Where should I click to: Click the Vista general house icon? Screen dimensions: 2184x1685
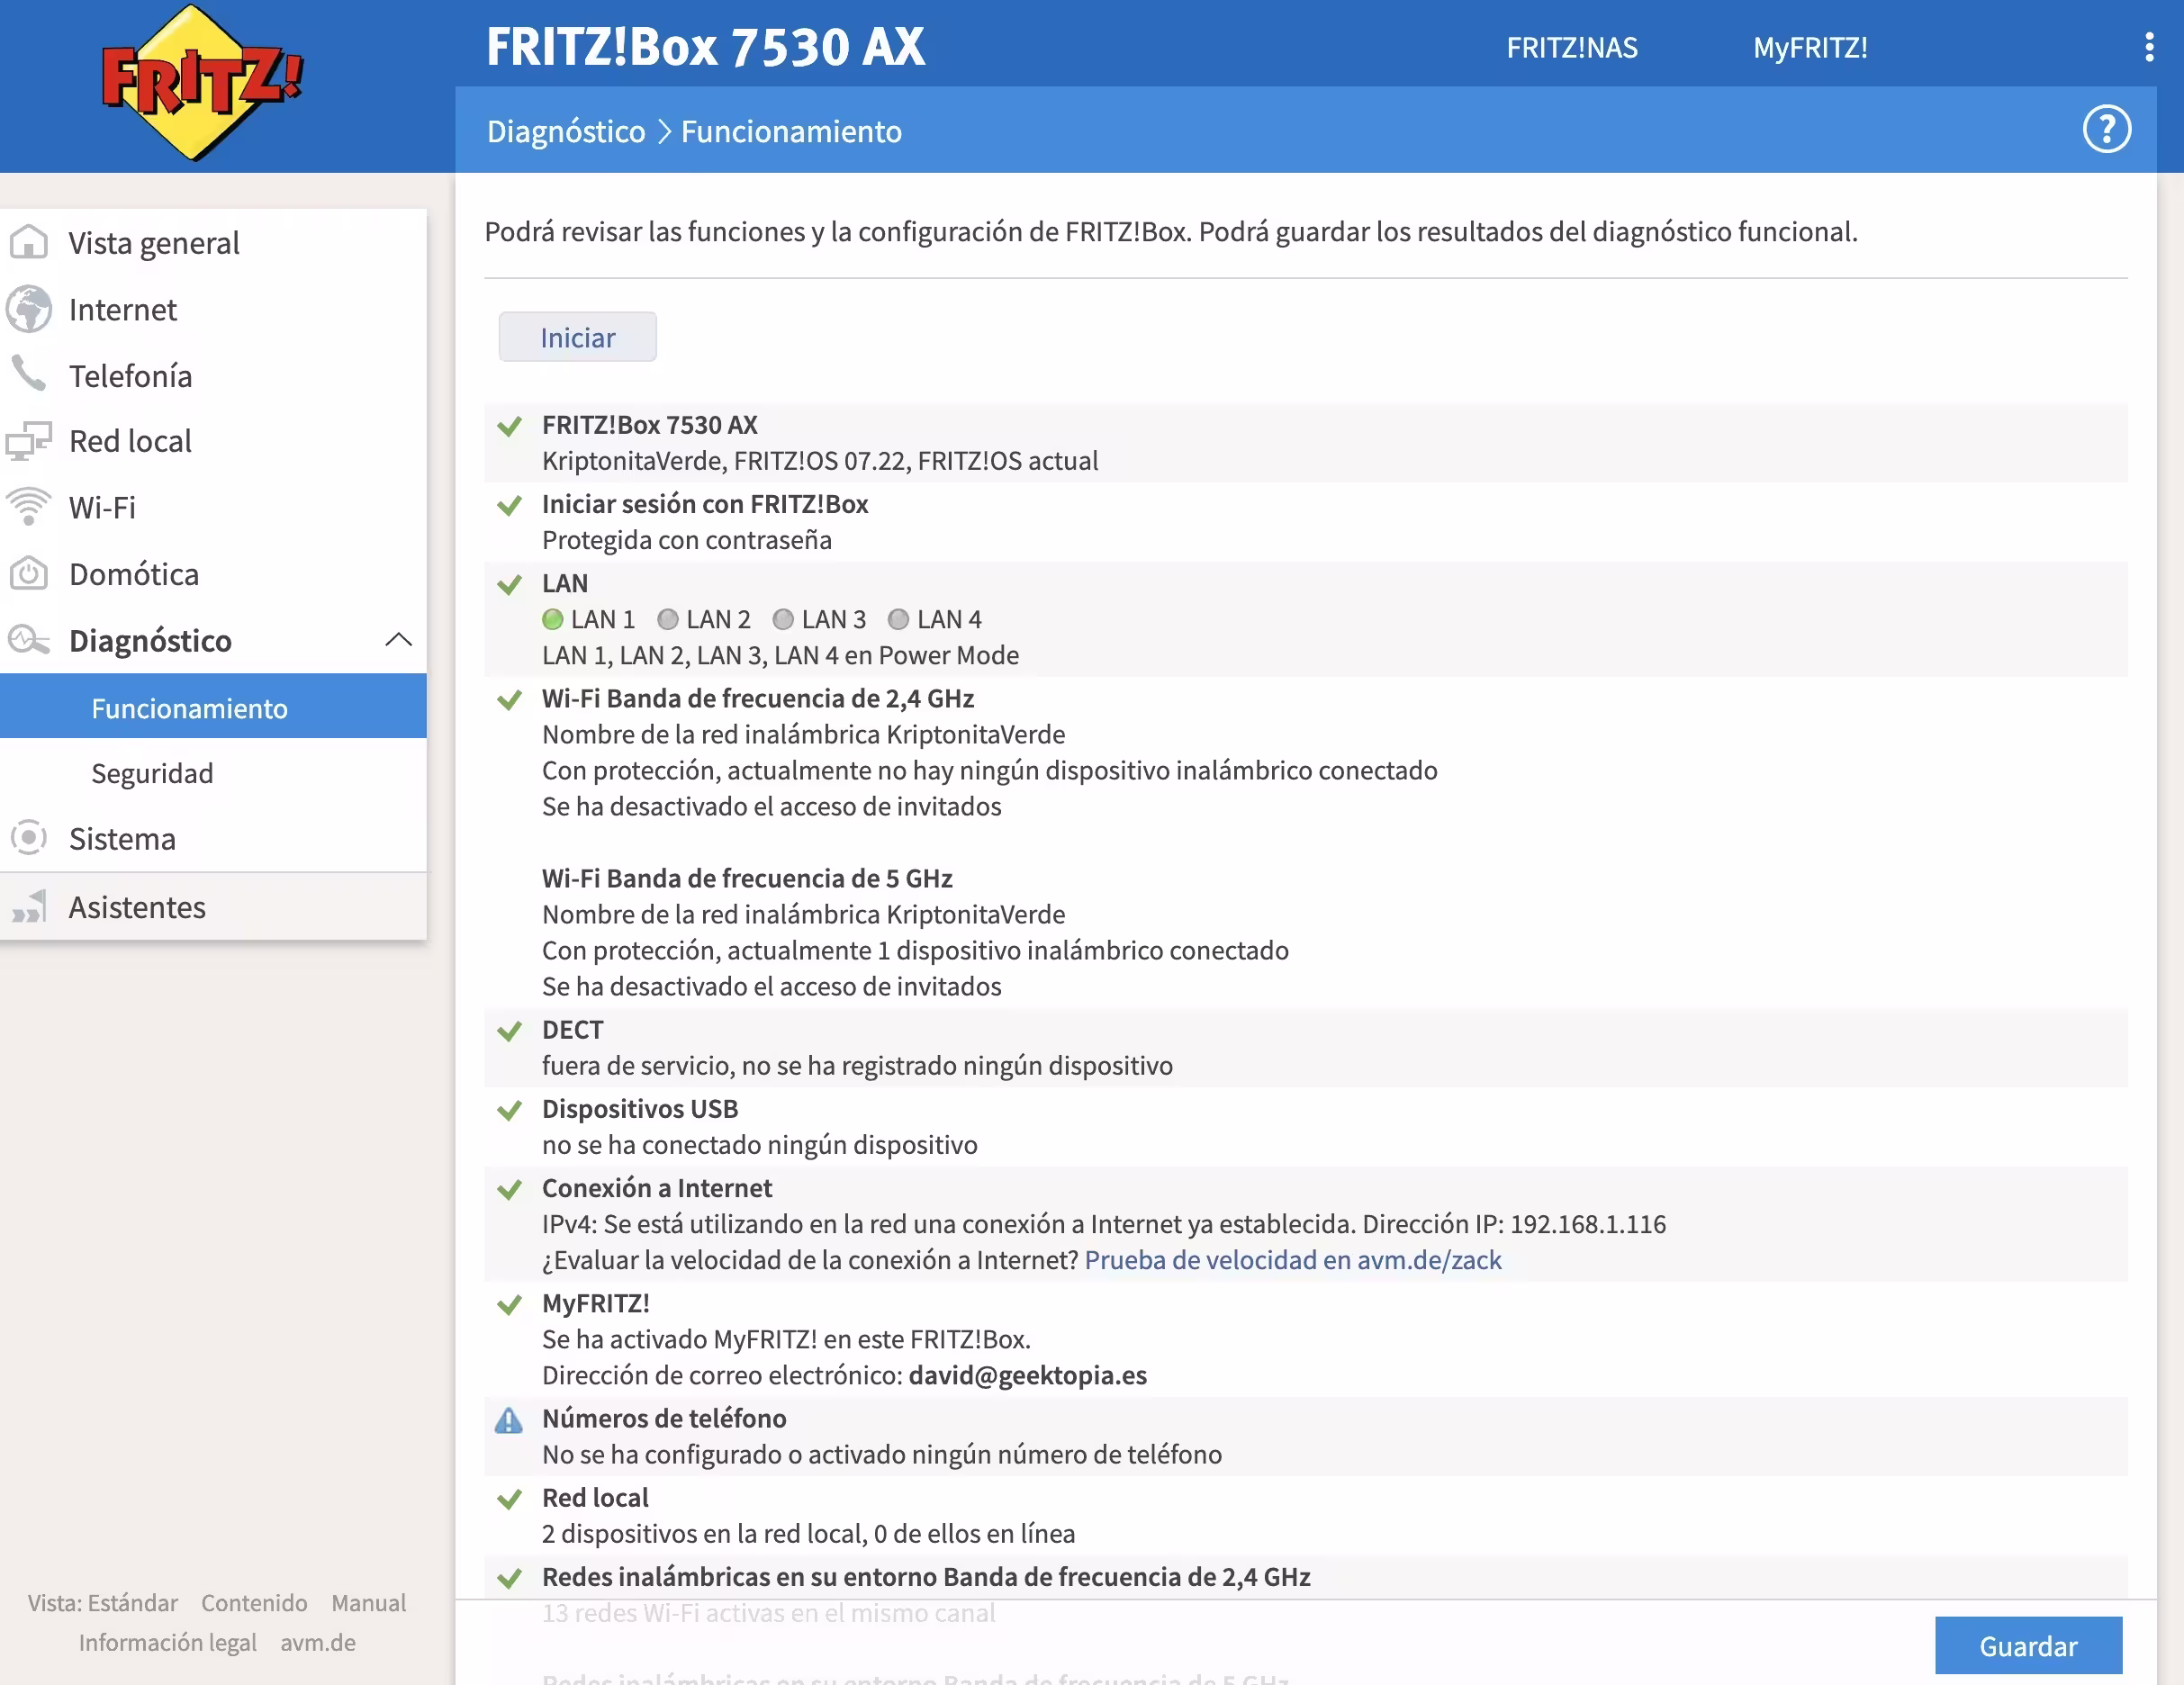(x=29, y=243)
